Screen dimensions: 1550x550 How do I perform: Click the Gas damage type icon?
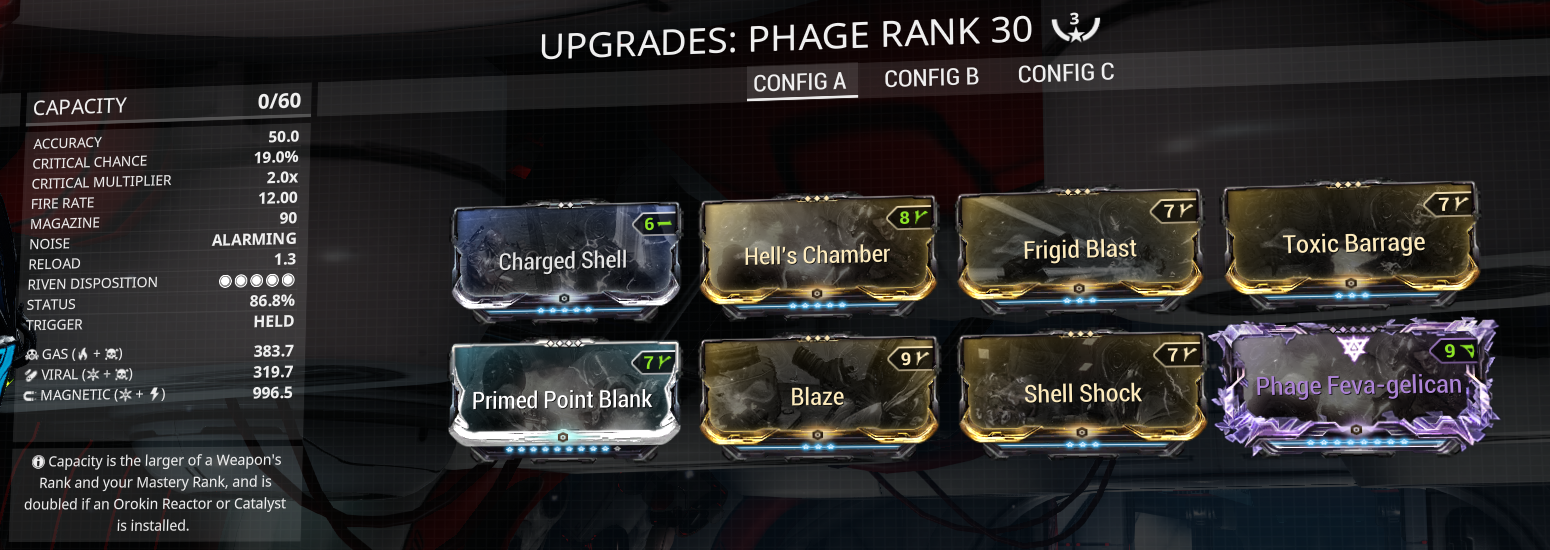[33, 353]
